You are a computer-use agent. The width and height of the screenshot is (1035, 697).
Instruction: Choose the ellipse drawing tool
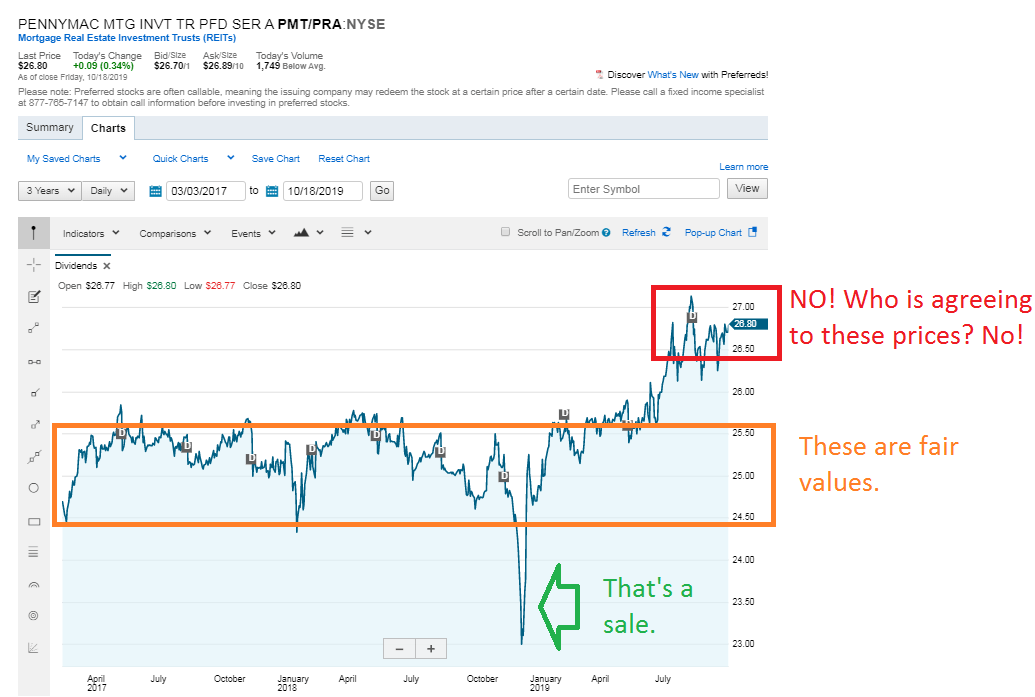[33, 488]
